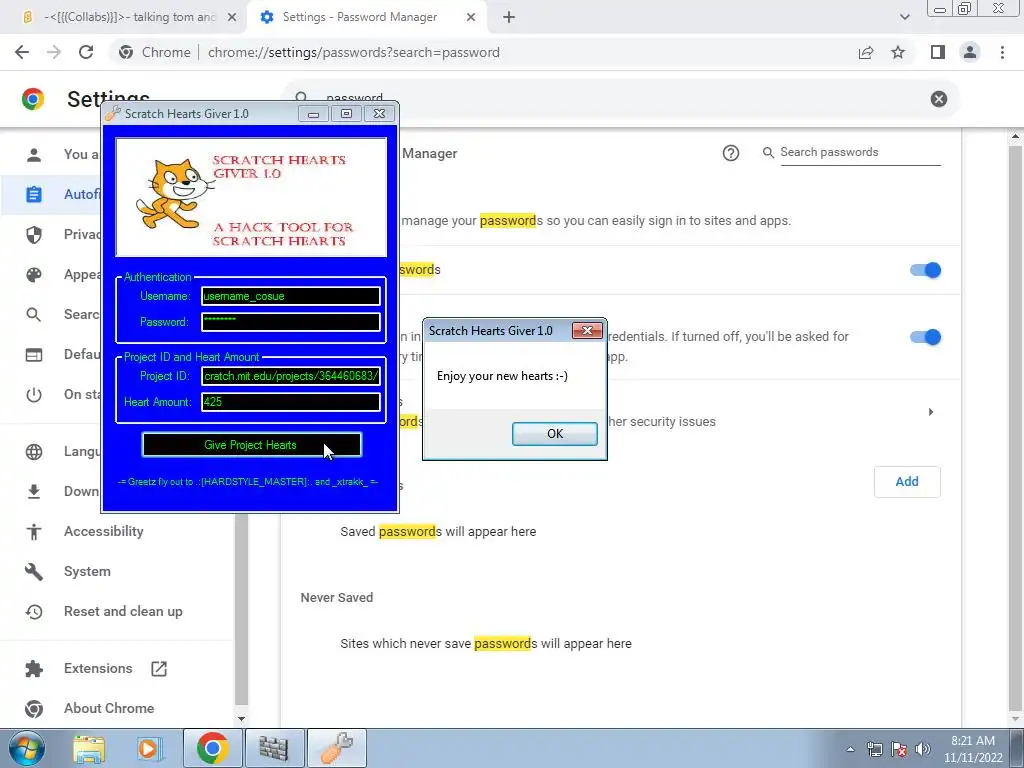Show hidden tray icons arrow
The image size is (1024, 768).
tap(850, 749)
